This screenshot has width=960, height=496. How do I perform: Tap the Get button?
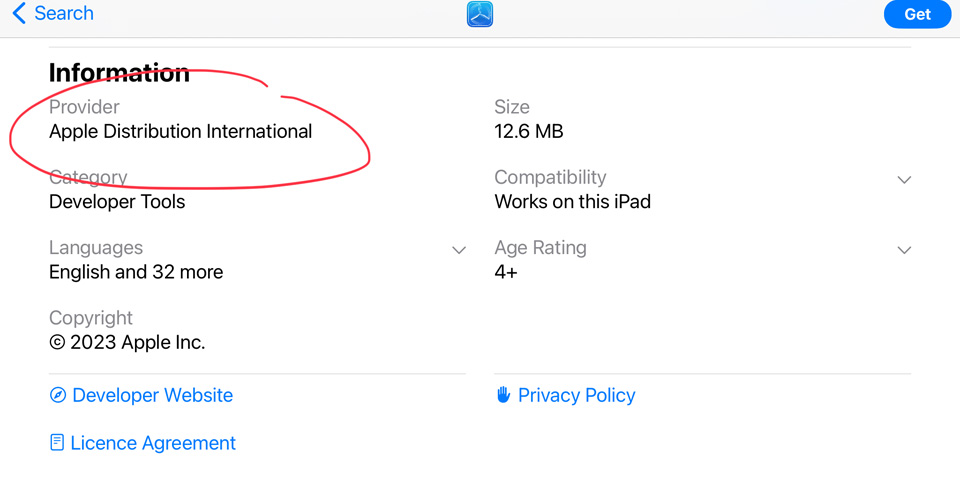(x=917, y=14)
